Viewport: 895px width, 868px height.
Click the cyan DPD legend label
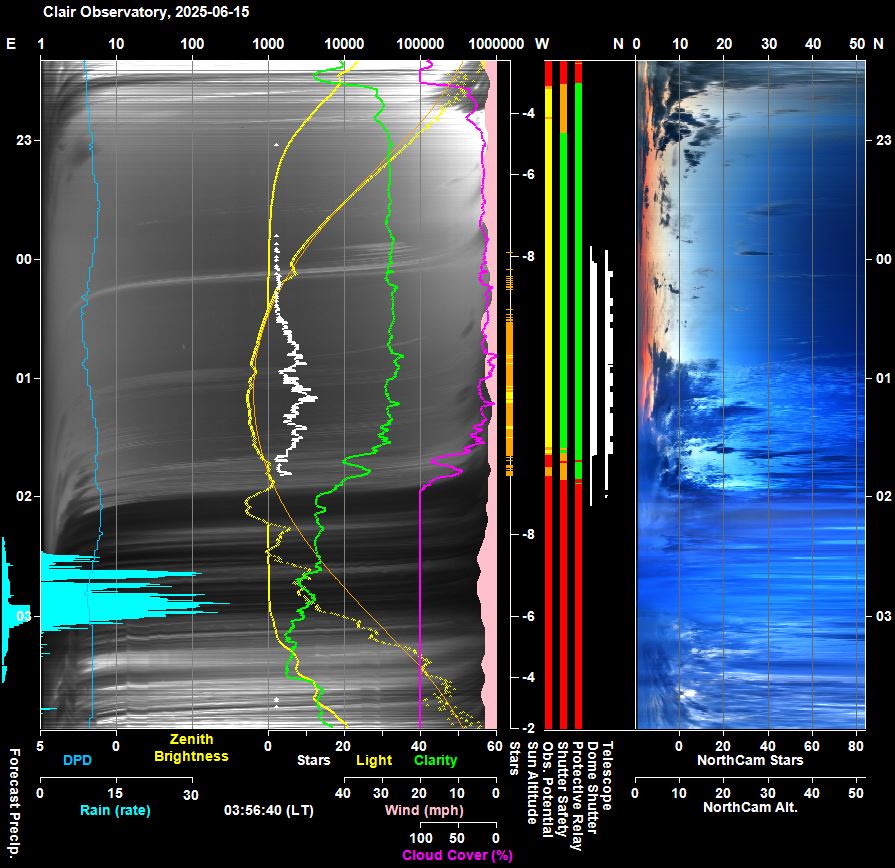coord(76,760)
